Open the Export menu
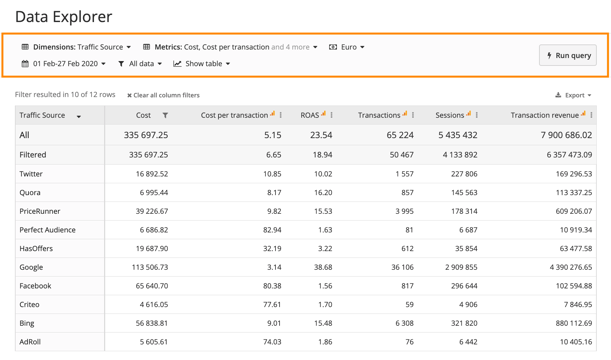The width and height of the screenshot is (611, 360). pyautogui.click(x=573, y=95)
